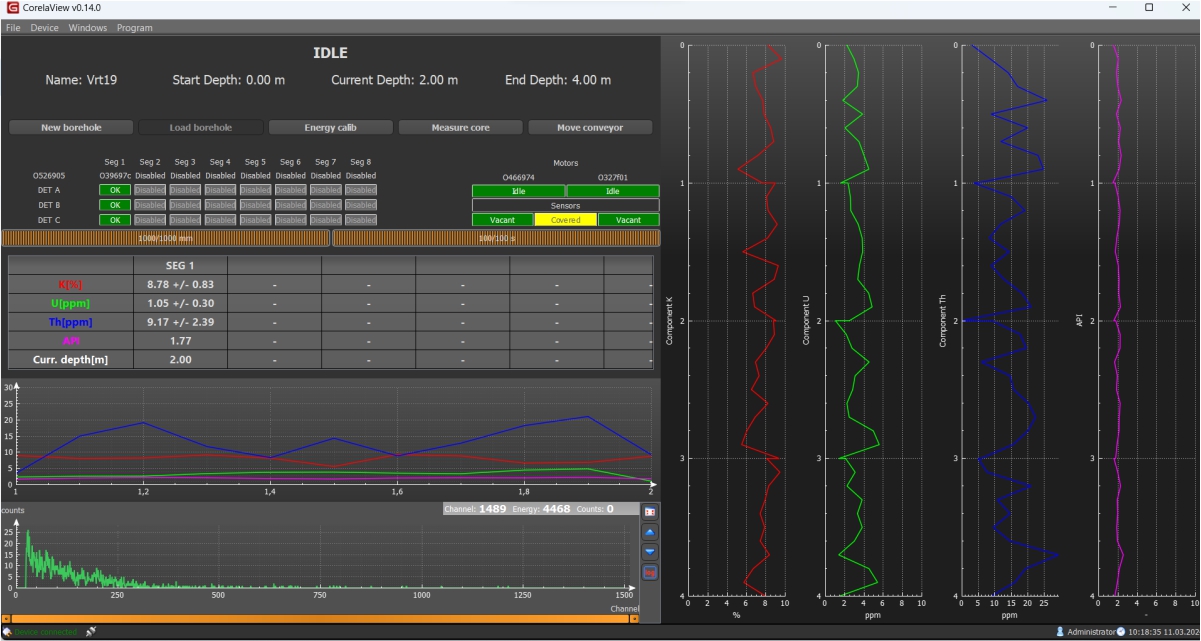The width and height of the screenshot is (1201, 641).
Task: Click the Energy 4468 readout
Action: point(544,509)
